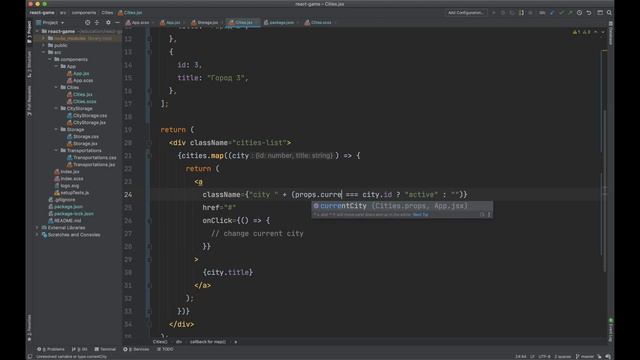Click the git branch master status widget
640x360 pixels.
click(584, 356)
